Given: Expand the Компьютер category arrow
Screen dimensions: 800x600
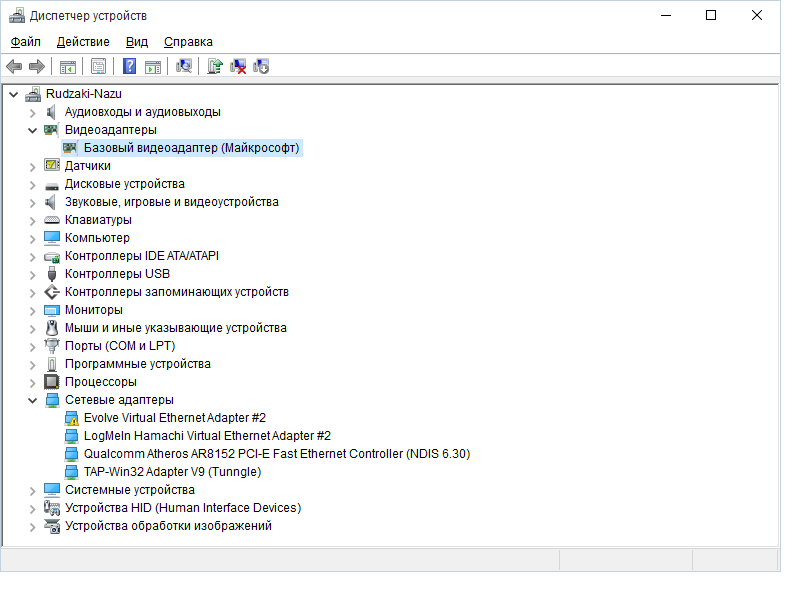Looking at the screenshot, I should (x=33, y=239).
